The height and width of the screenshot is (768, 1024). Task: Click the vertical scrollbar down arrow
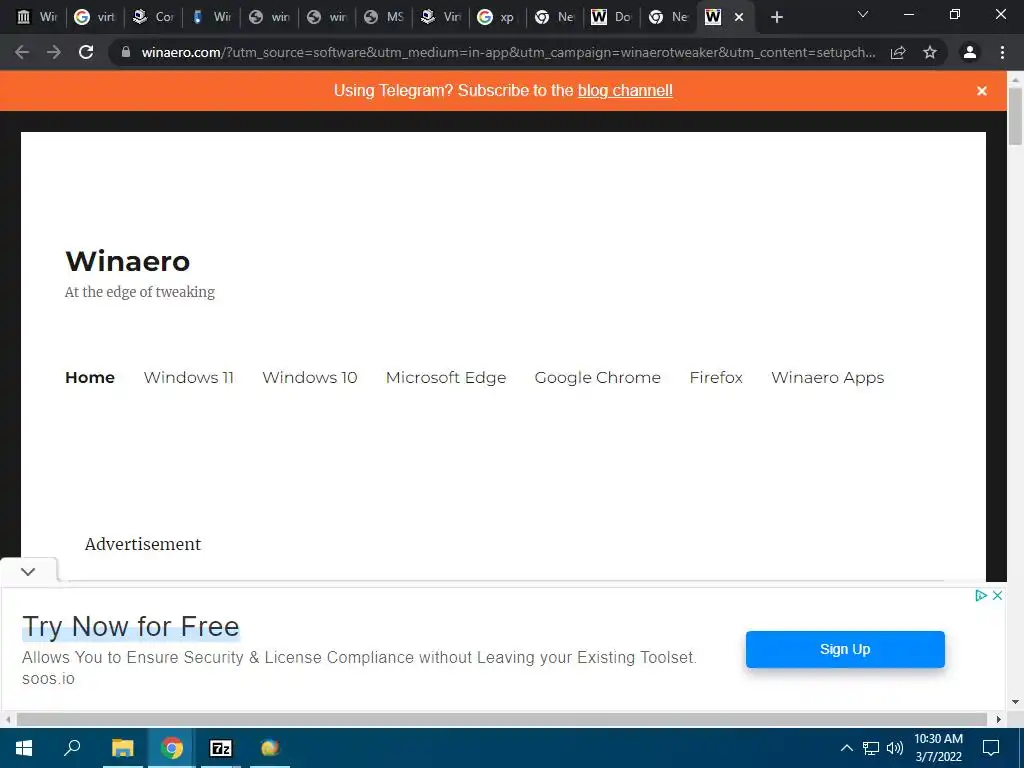[x=1015, y=702]
